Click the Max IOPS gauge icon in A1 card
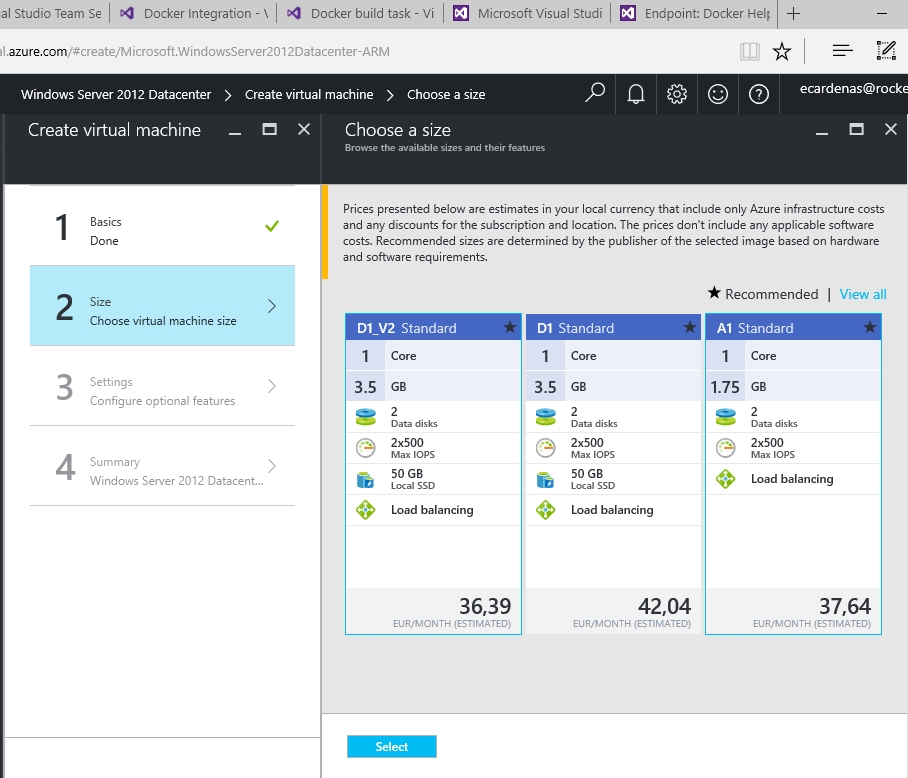This screenshot has height=778, width=908. click(726, 448)
